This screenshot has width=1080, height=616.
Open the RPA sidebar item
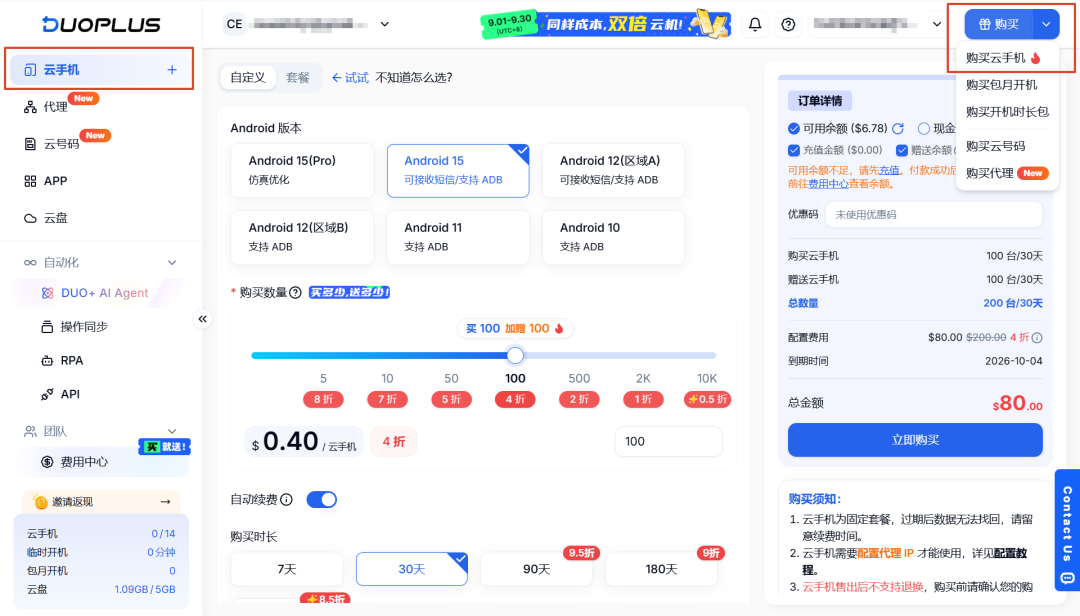pos(72,360)
